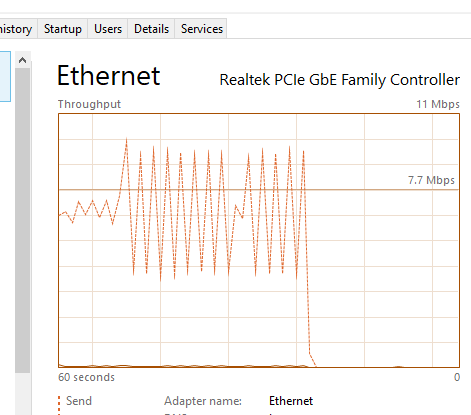Click the Adapter name label
This screenshot has height=415, width=471.
(x=203, y=401)
